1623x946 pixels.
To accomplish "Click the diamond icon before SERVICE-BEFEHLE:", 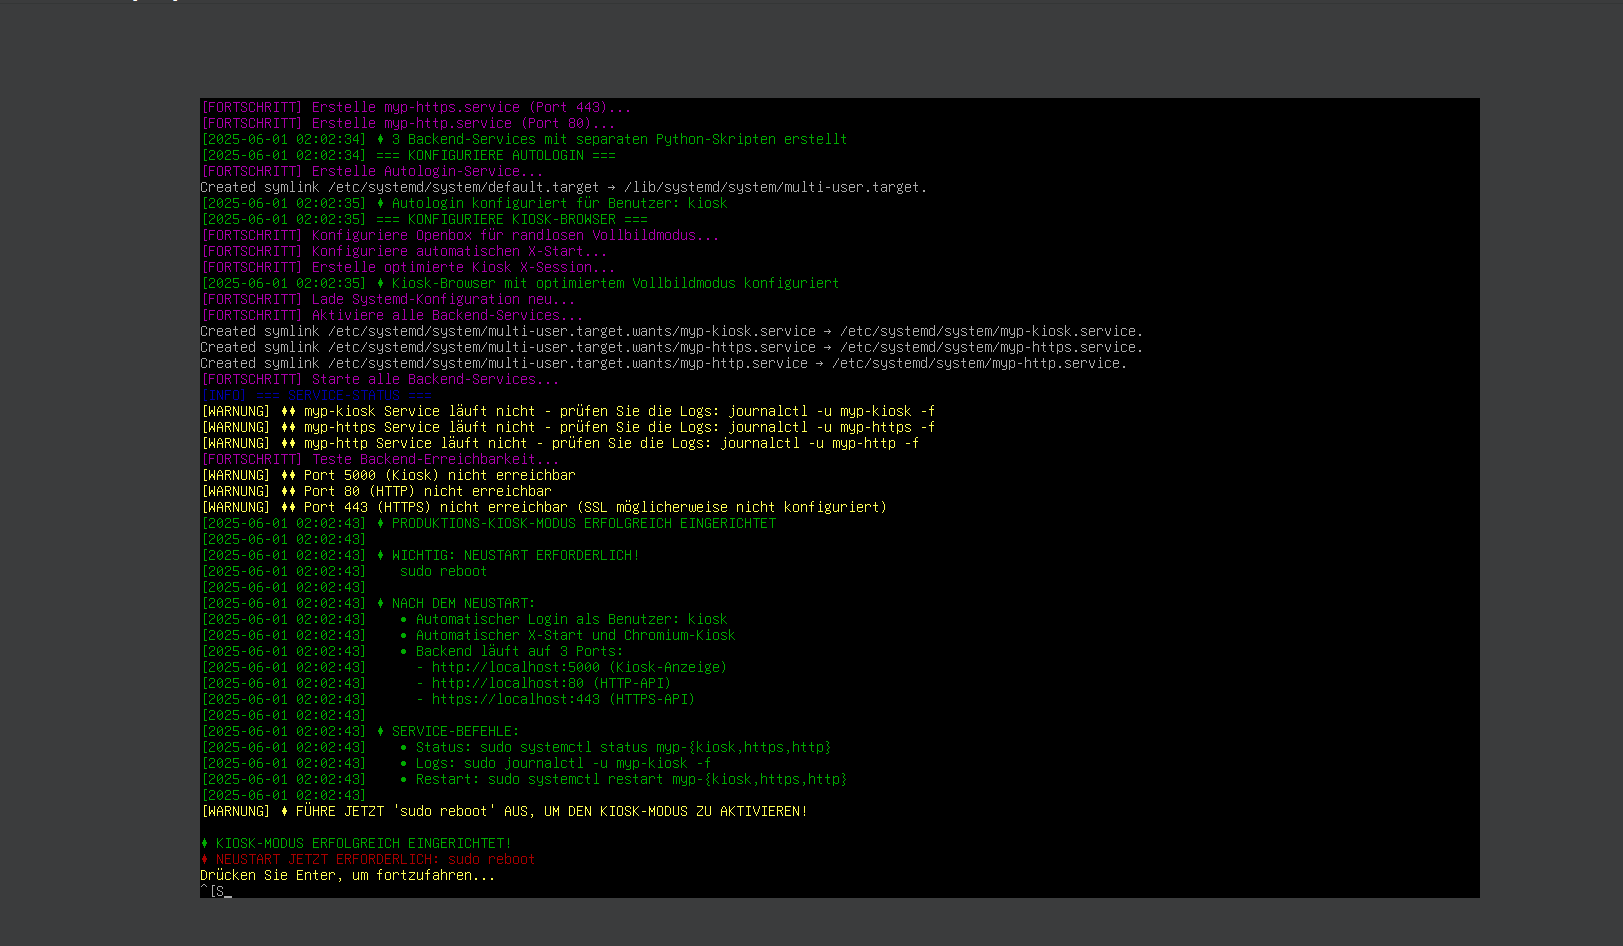I will (380, 731).
